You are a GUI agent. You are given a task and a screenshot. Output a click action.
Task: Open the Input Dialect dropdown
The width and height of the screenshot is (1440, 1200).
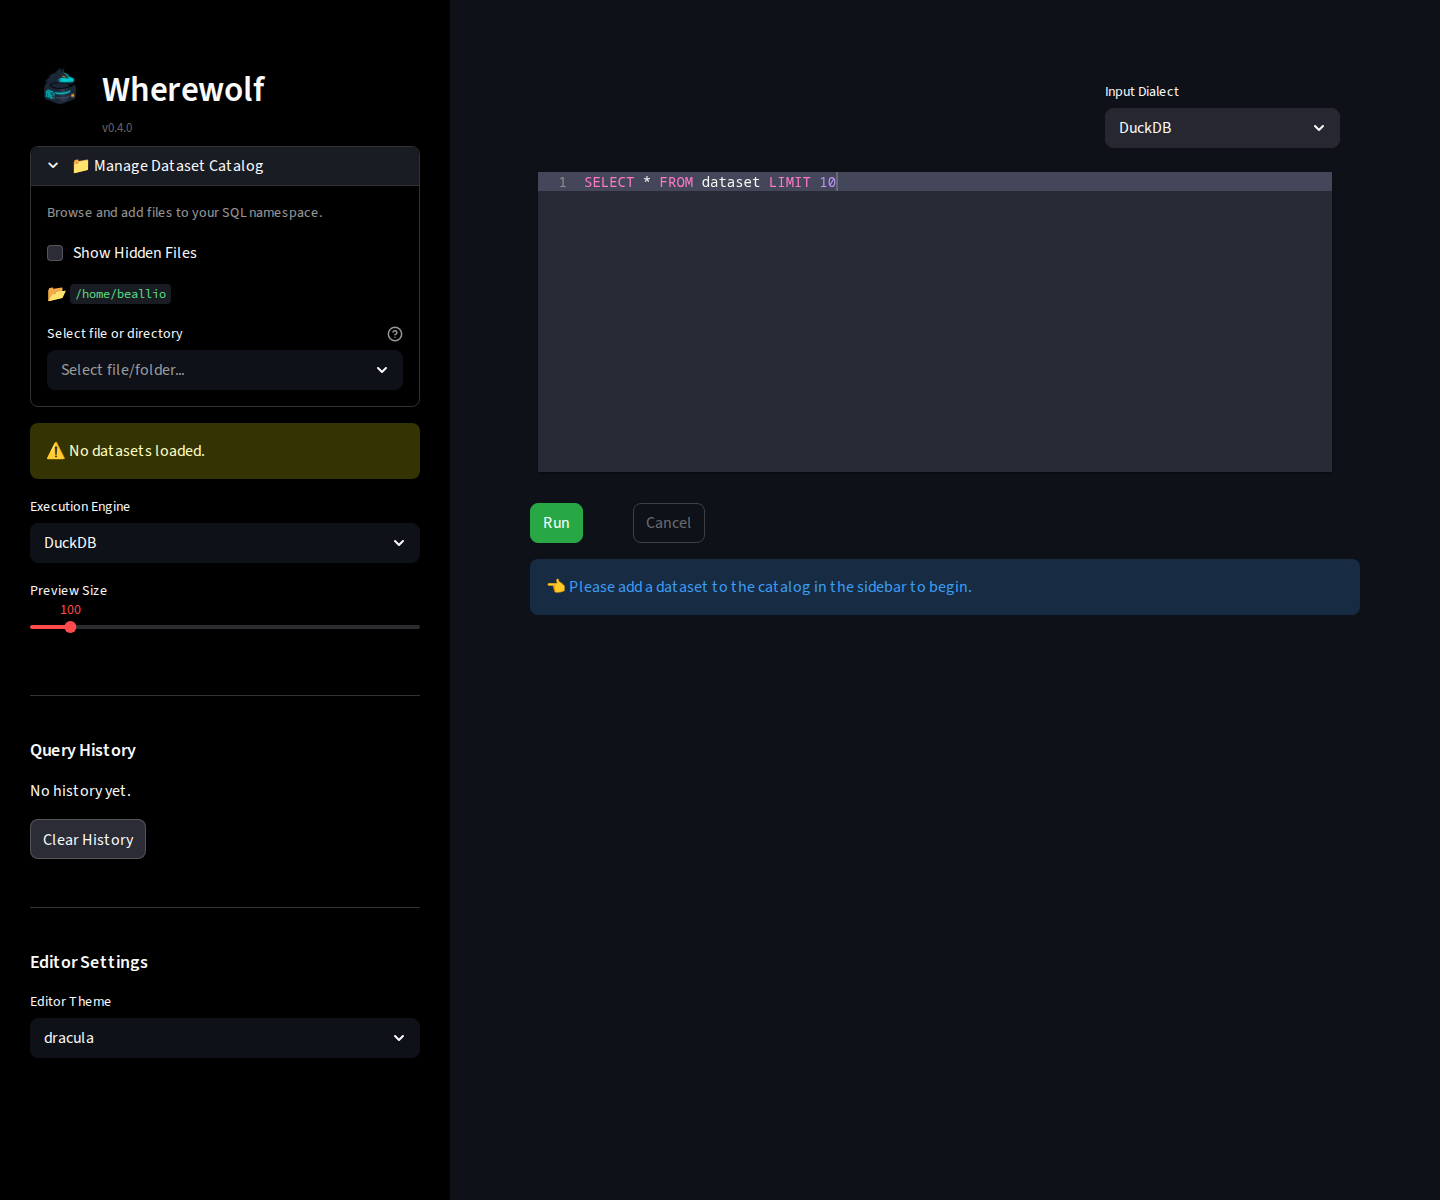point(1222,128)
